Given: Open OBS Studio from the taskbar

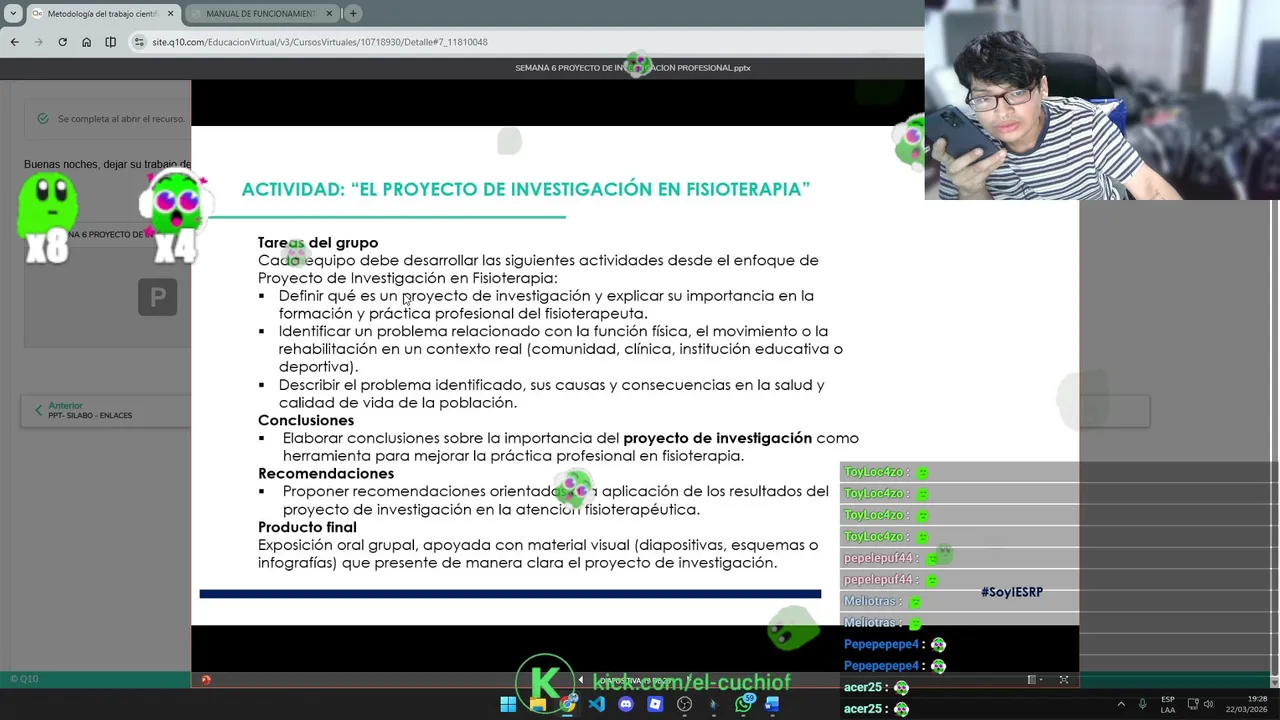Looking at the screenshot, I should click(x=684, y=704).
